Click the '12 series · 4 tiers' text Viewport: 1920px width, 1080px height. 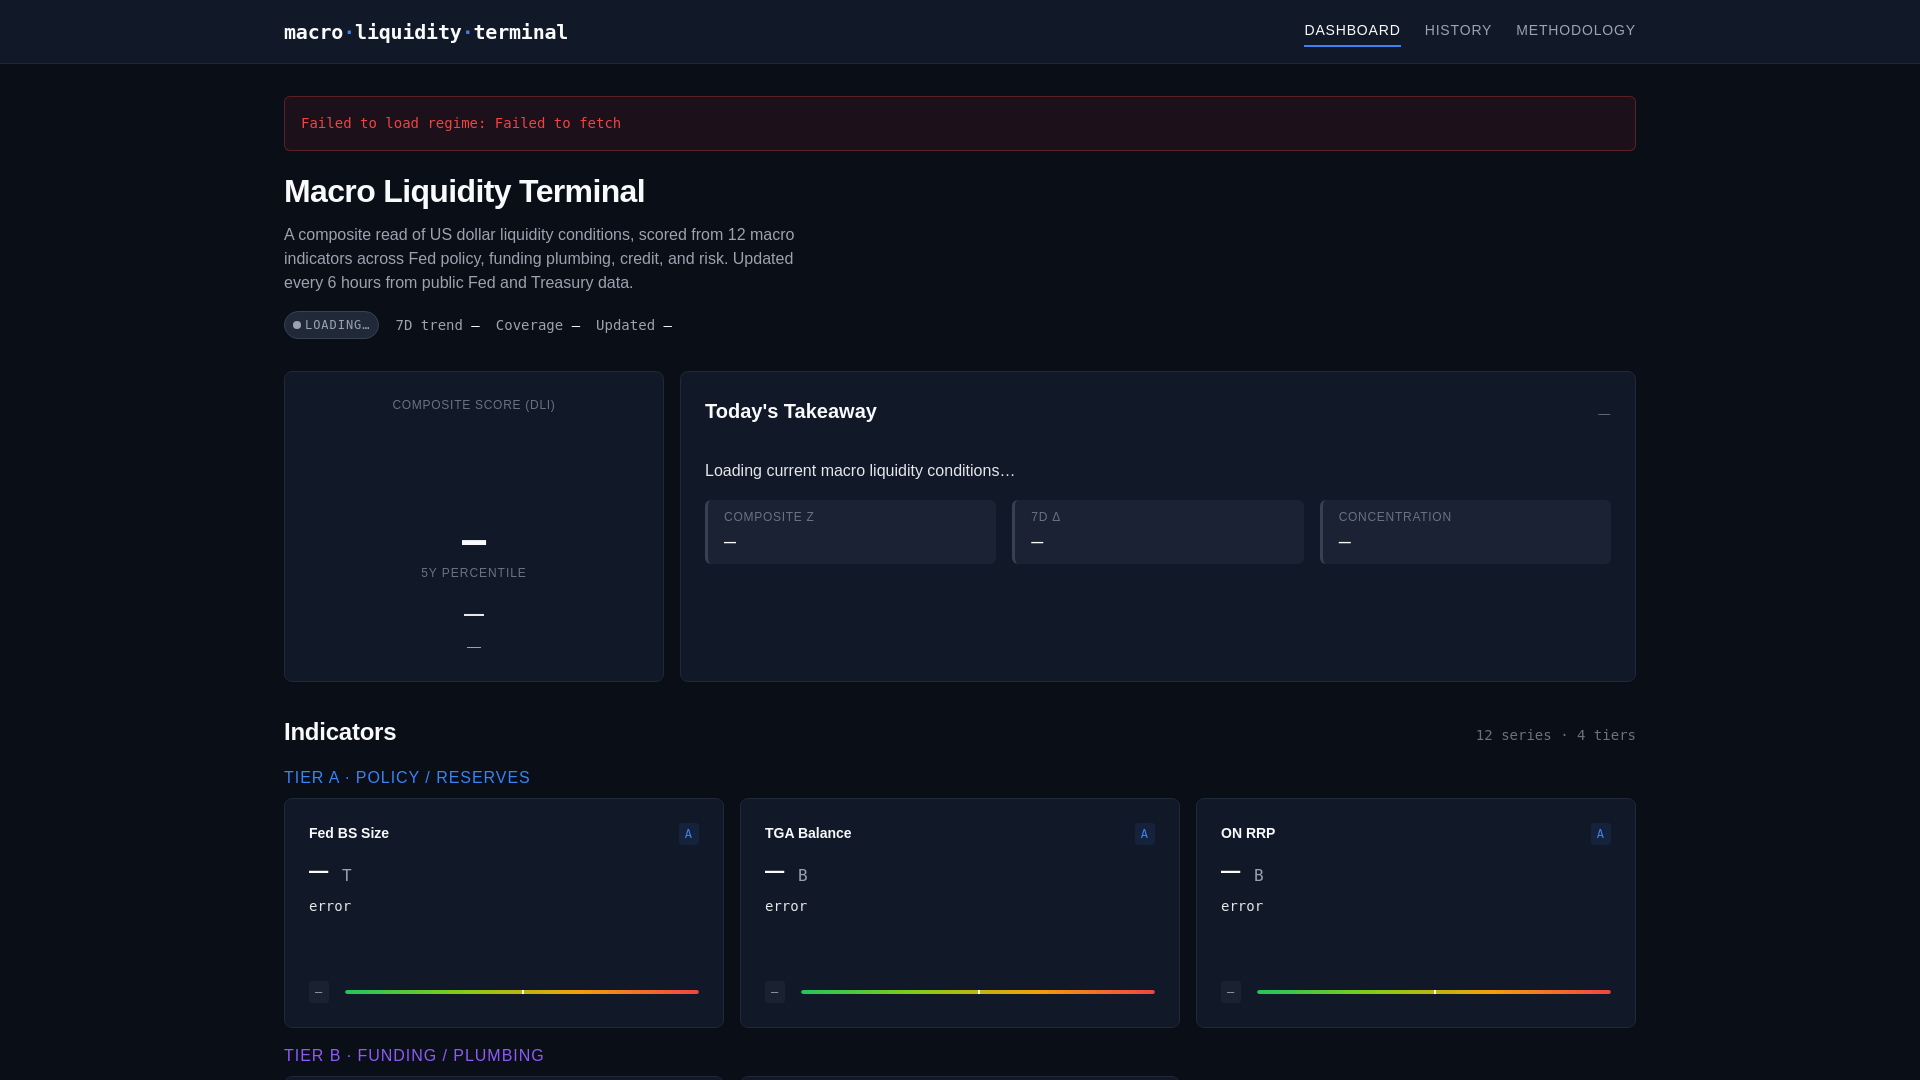tap(1556, 735)
